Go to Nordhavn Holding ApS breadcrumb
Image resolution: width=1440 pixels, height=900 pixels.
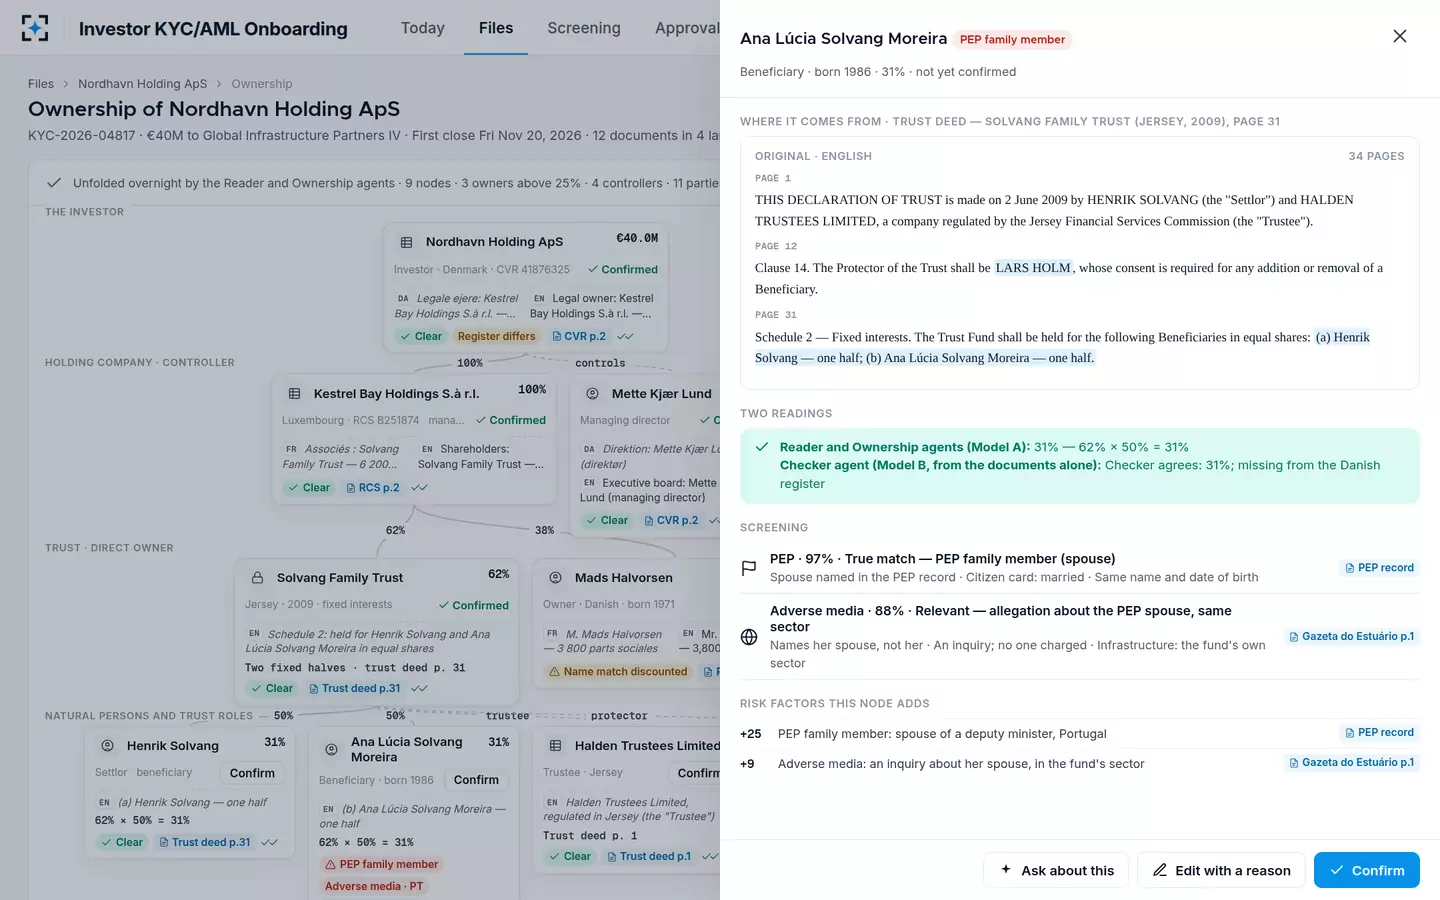point(142,84)
